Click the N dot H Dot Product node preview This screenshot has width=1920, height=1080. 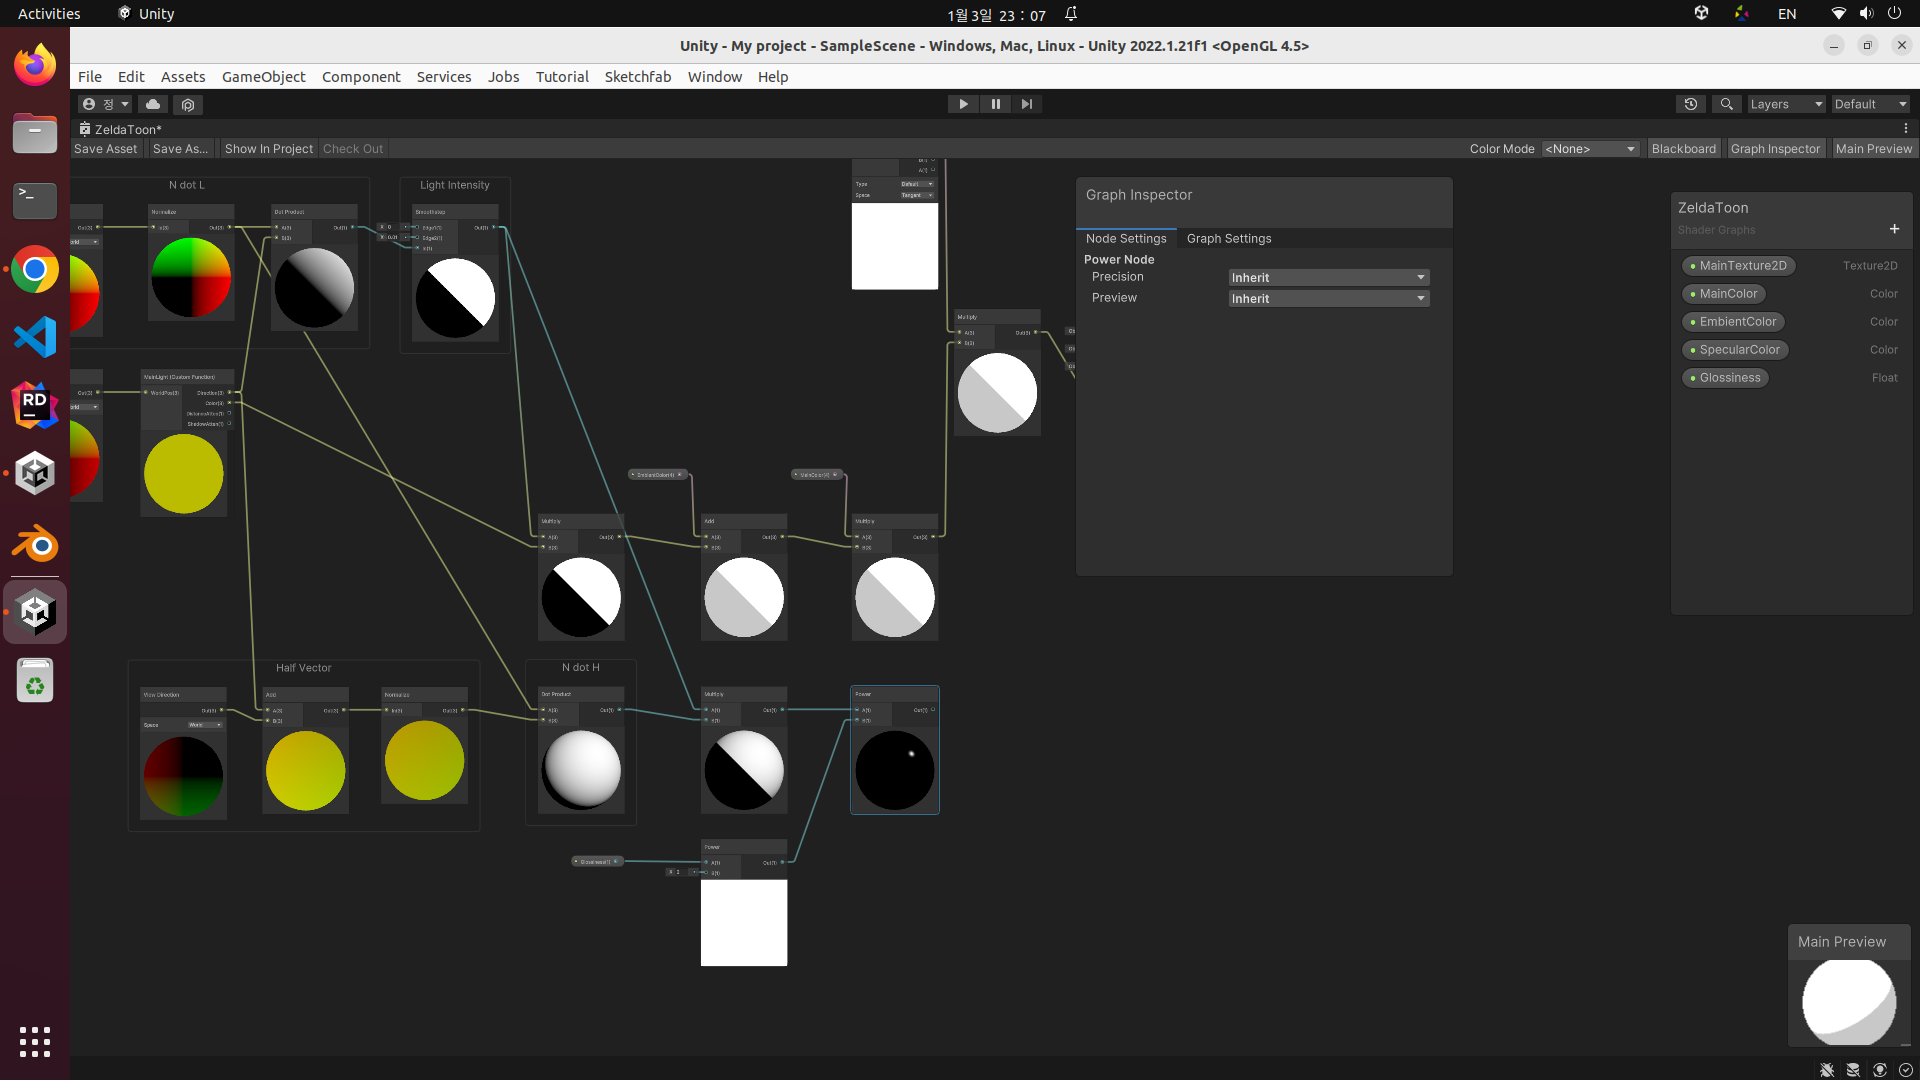pyautogui.click(x=581, y=769)
